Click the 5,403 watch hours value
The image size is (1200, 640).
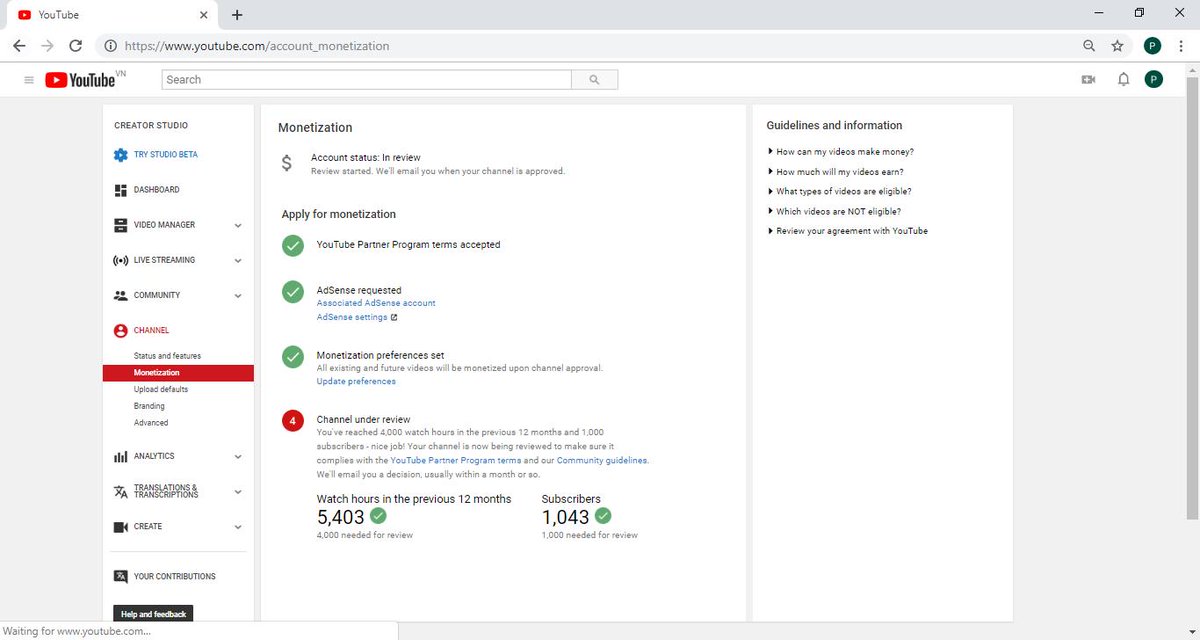coord(339,517)
